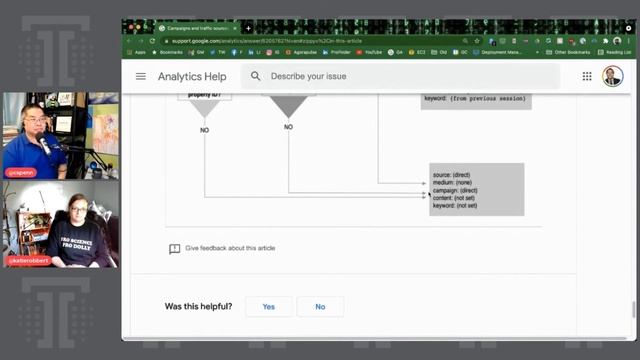Open the Other Bookmarks folder
This screenshot has width=640, height=360.
coord(568,52)
